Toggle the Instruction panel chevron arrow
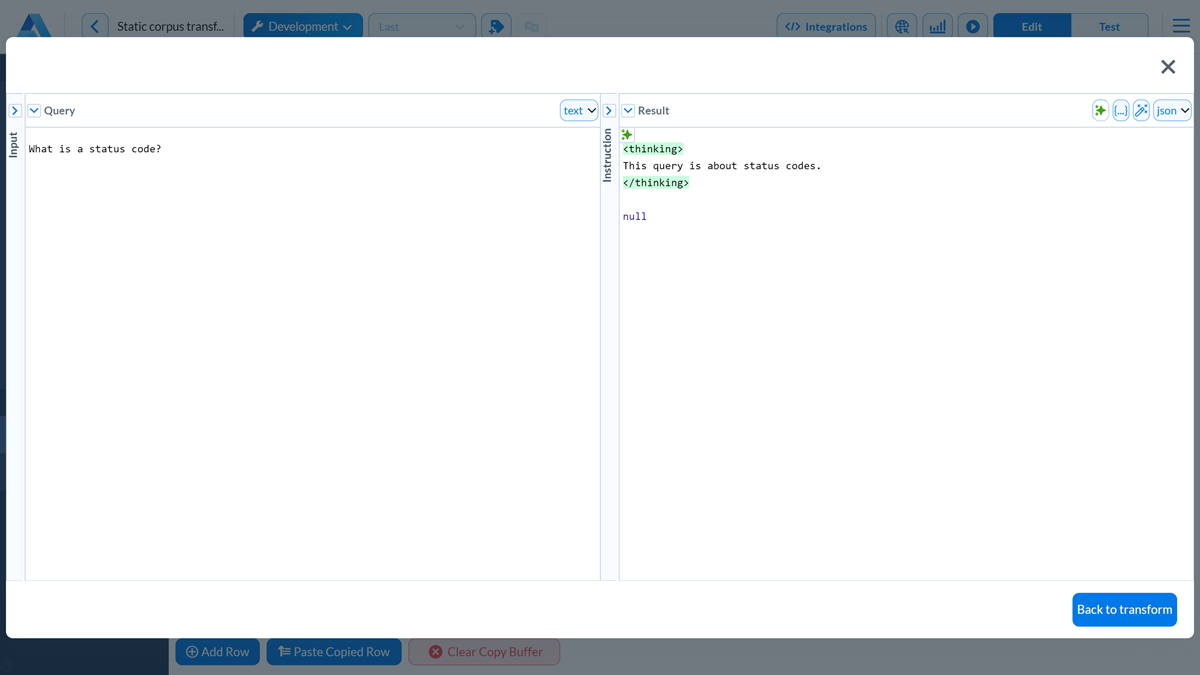This screenshot has height=675, width=1200. coord(609,110)
